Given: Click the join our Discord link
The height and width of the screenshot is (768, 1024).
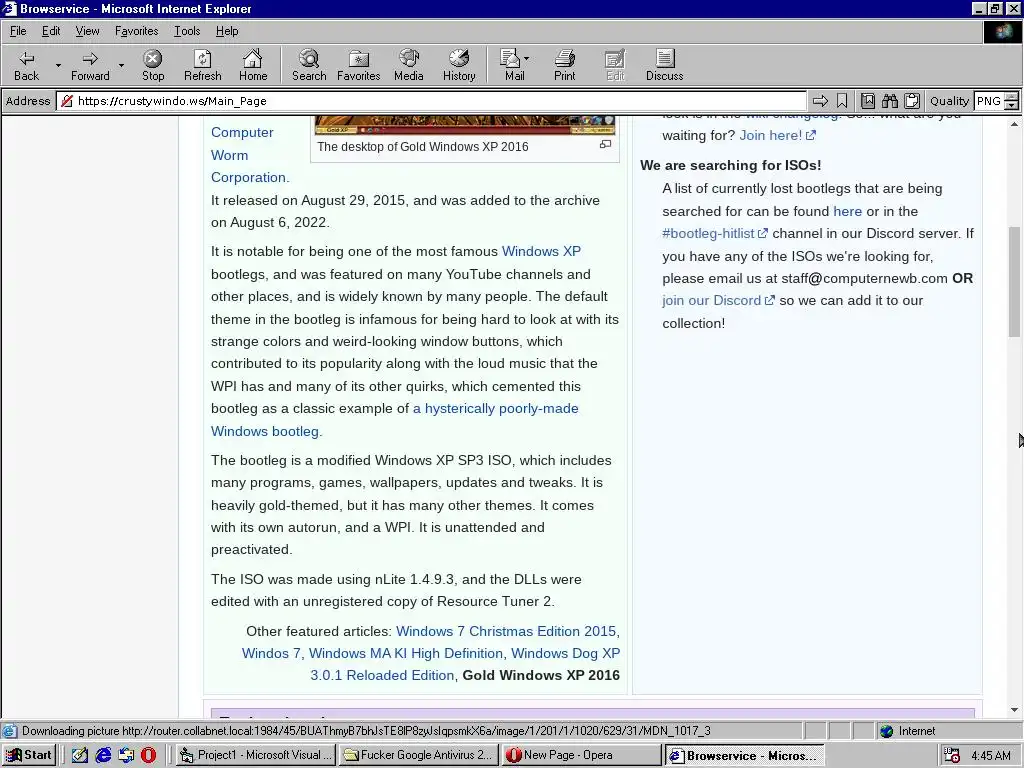Looking at the screenshot, I should coord(718,300).
